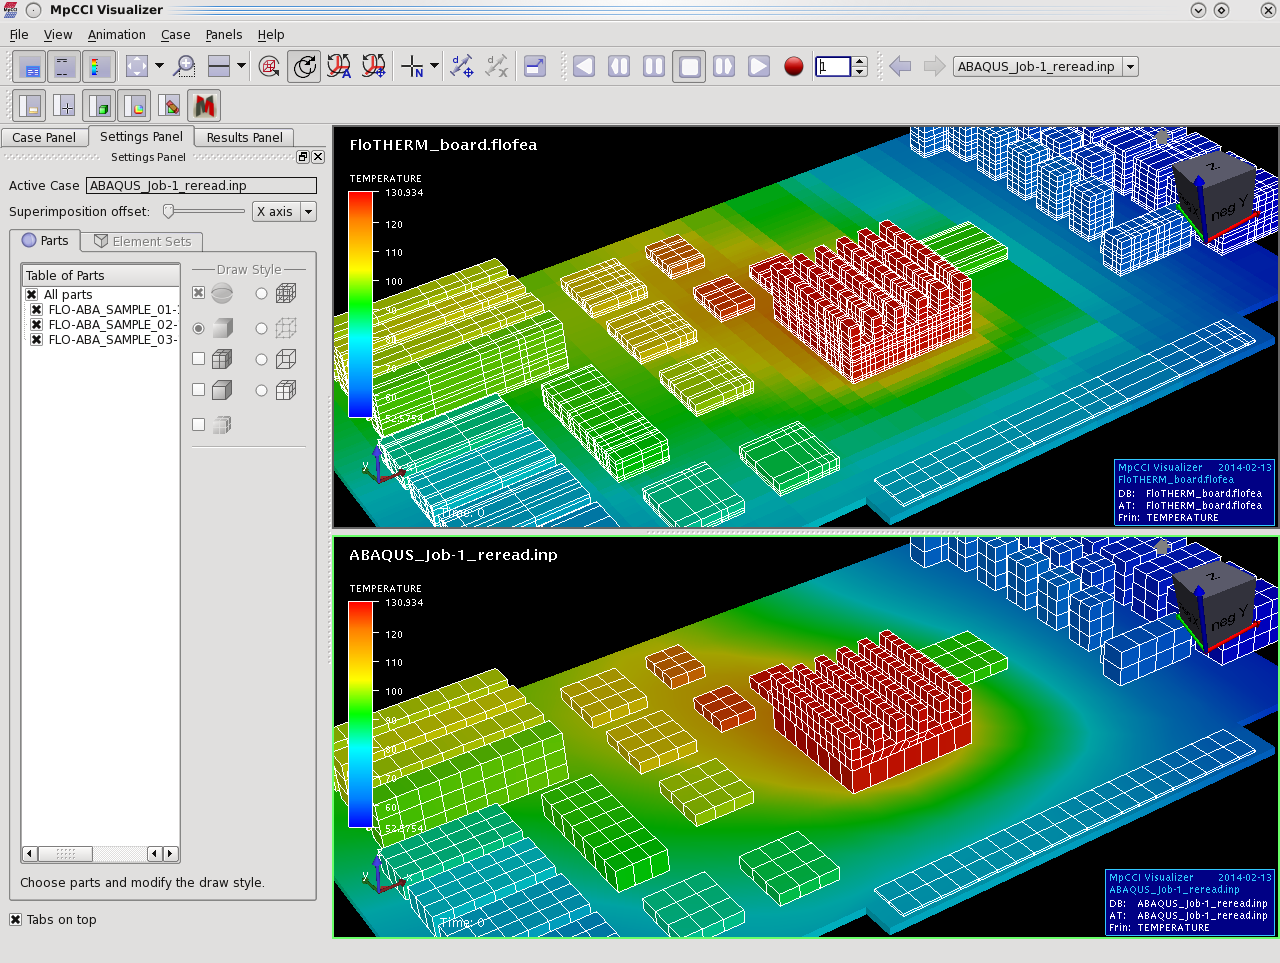Open the Panels menu
This screenshot has width=1280, height=963.
point(224,34)
